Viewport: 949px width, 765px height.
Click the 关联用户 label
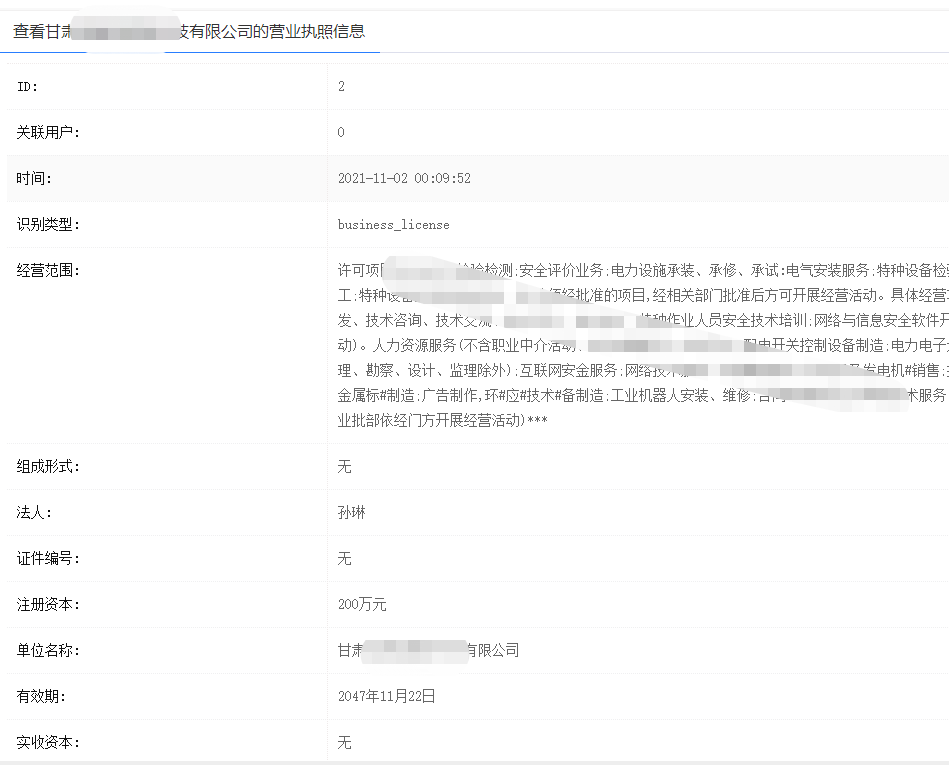click(x=48, y=133)
